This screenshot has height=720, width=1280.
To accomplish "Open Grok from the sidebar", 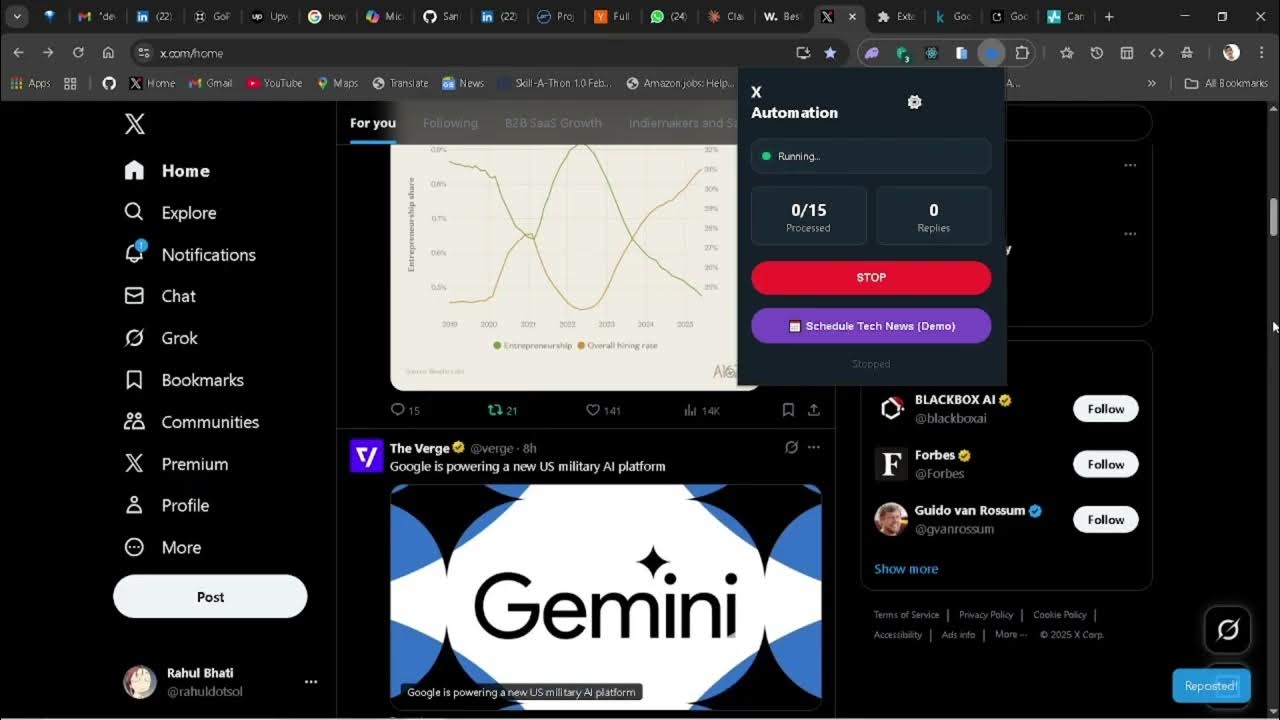I will coord(134,338).
